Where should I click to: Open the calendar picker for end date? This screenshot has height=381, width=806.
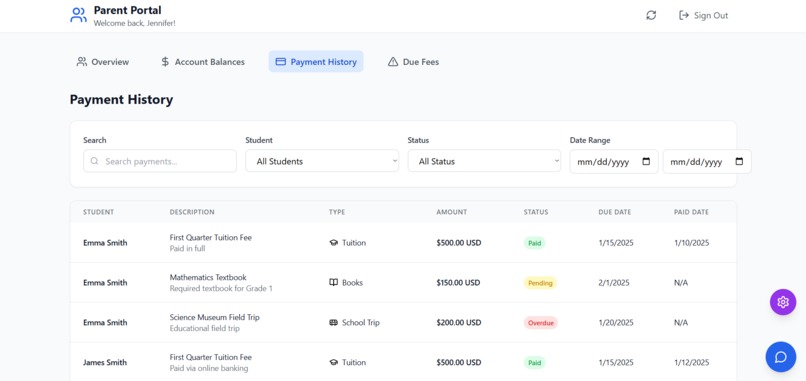pyautogui.click(x=739, y=161)
